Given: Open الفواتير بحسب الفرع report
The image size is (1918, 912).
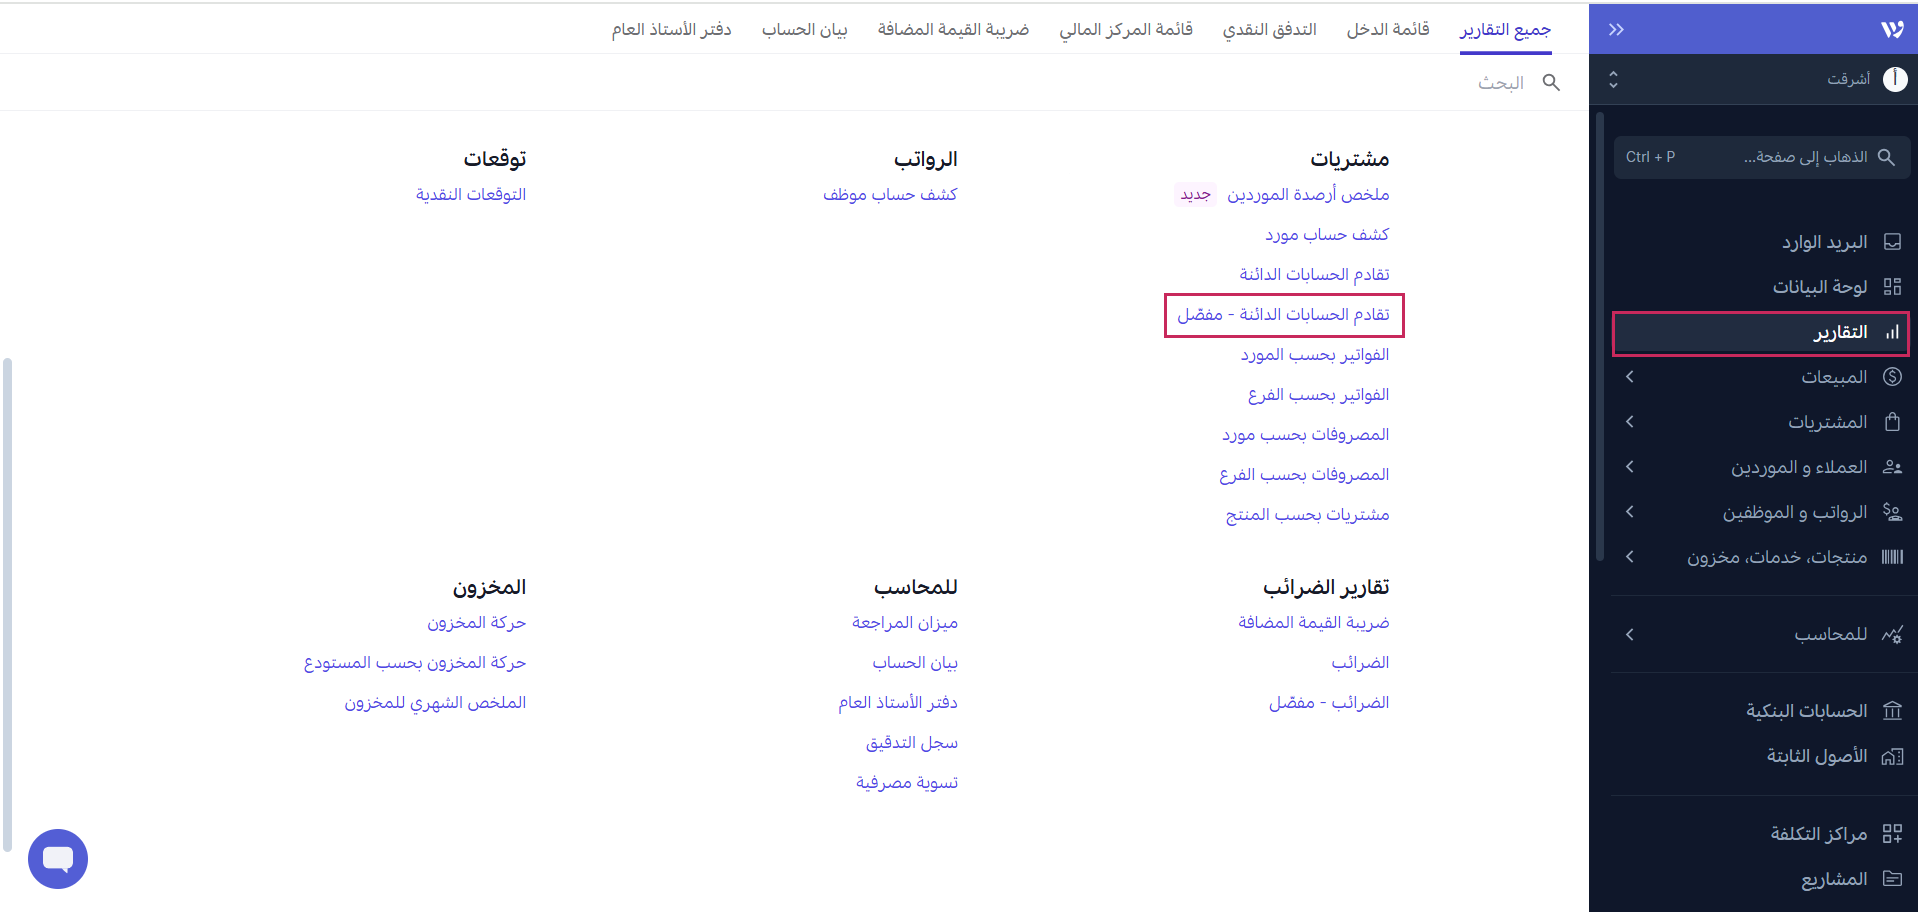Looking at the screenshot, I should [x=1318, y=395].
